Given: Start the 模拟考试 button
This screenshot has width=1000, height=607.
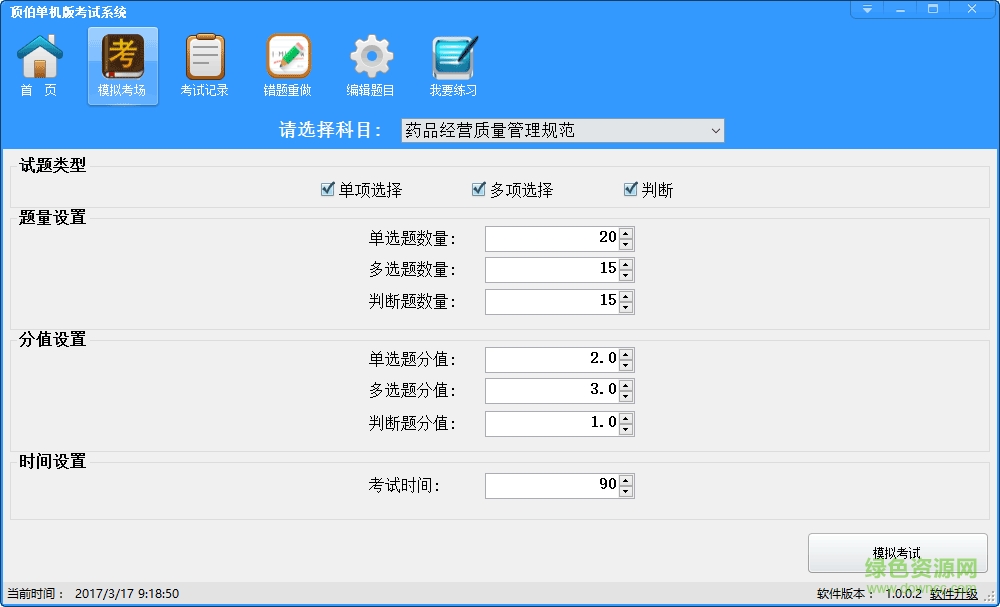Looking at the screenshot, I should point(897,553).
